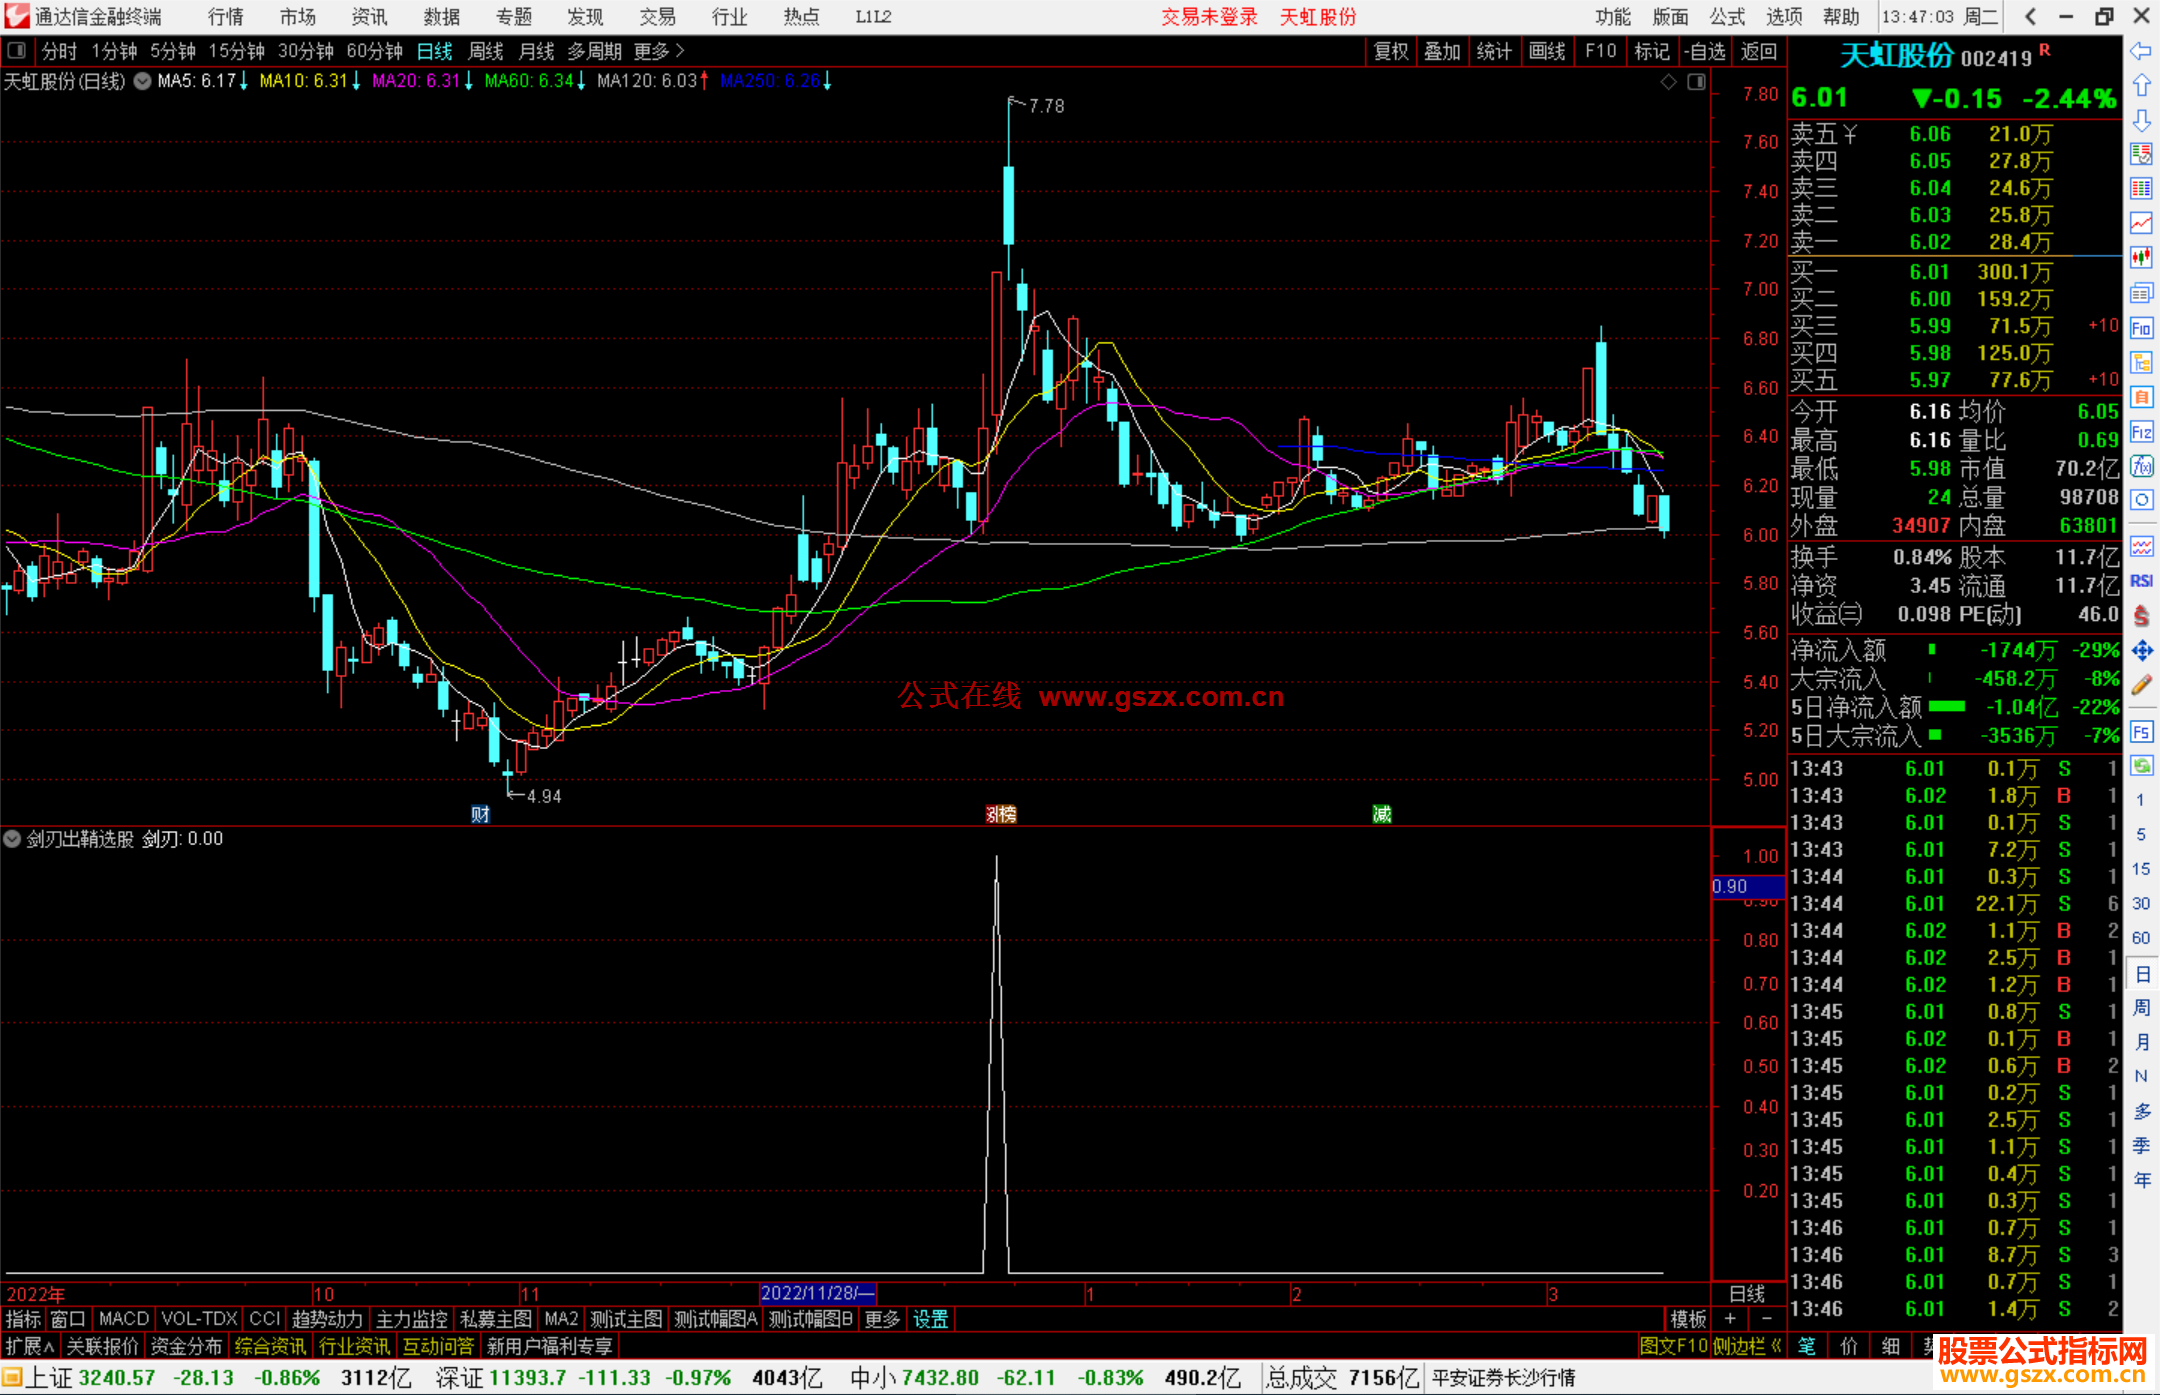The height and width of the screenshot is (1395, 2160).
Task: Open the 公式 menu
Action: (x=1727, y=16)
